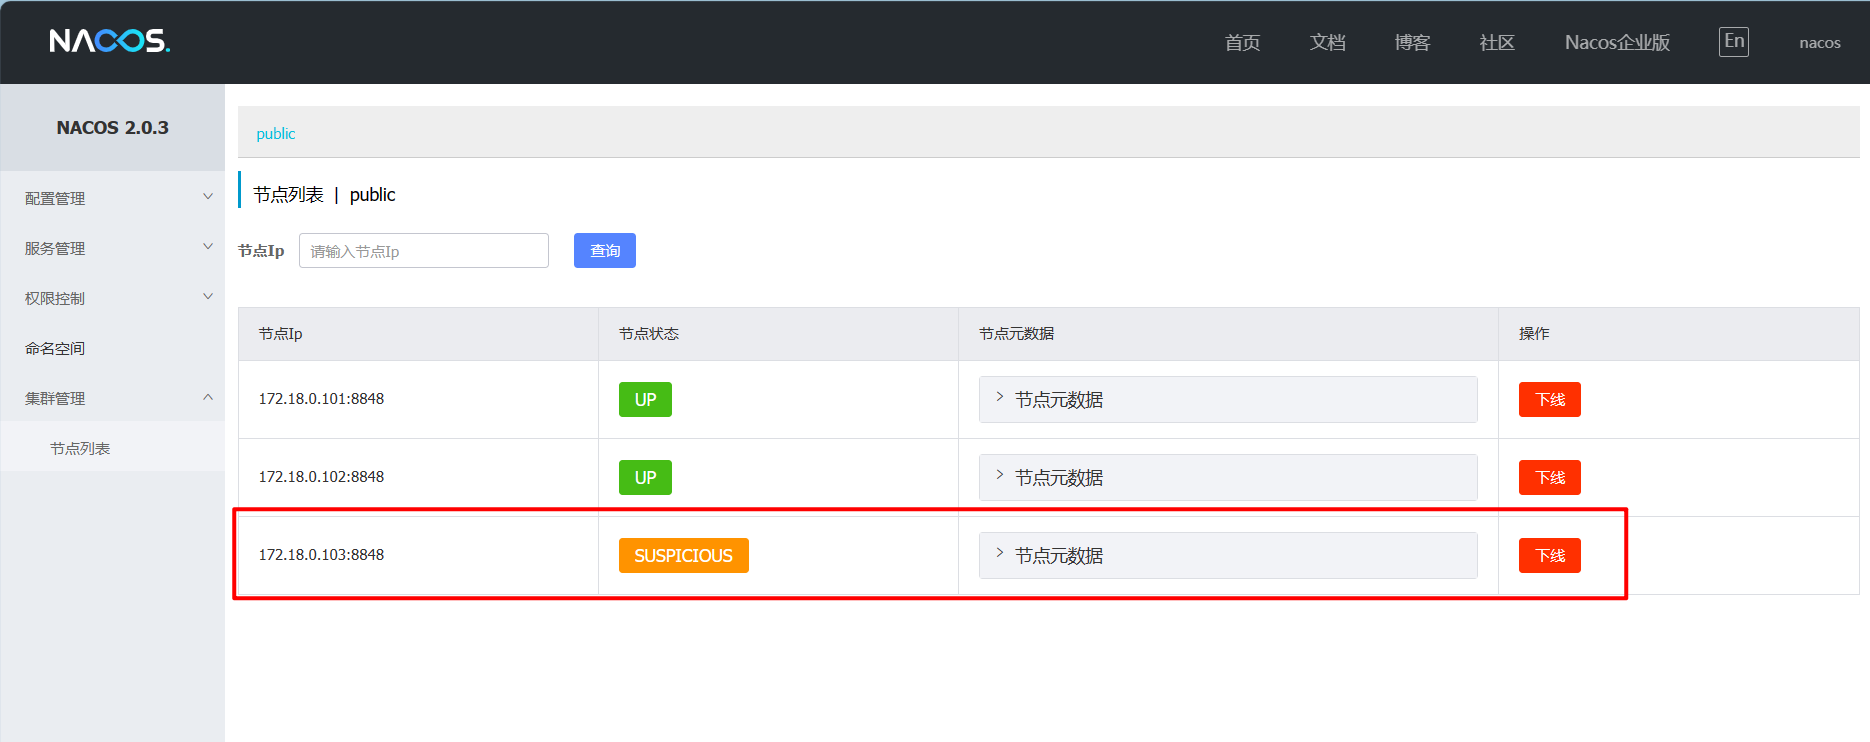The height and width of the screenshot is (742, 1870).
Task: Open 博客 in the top navigation
Action: pos(1412,42)
